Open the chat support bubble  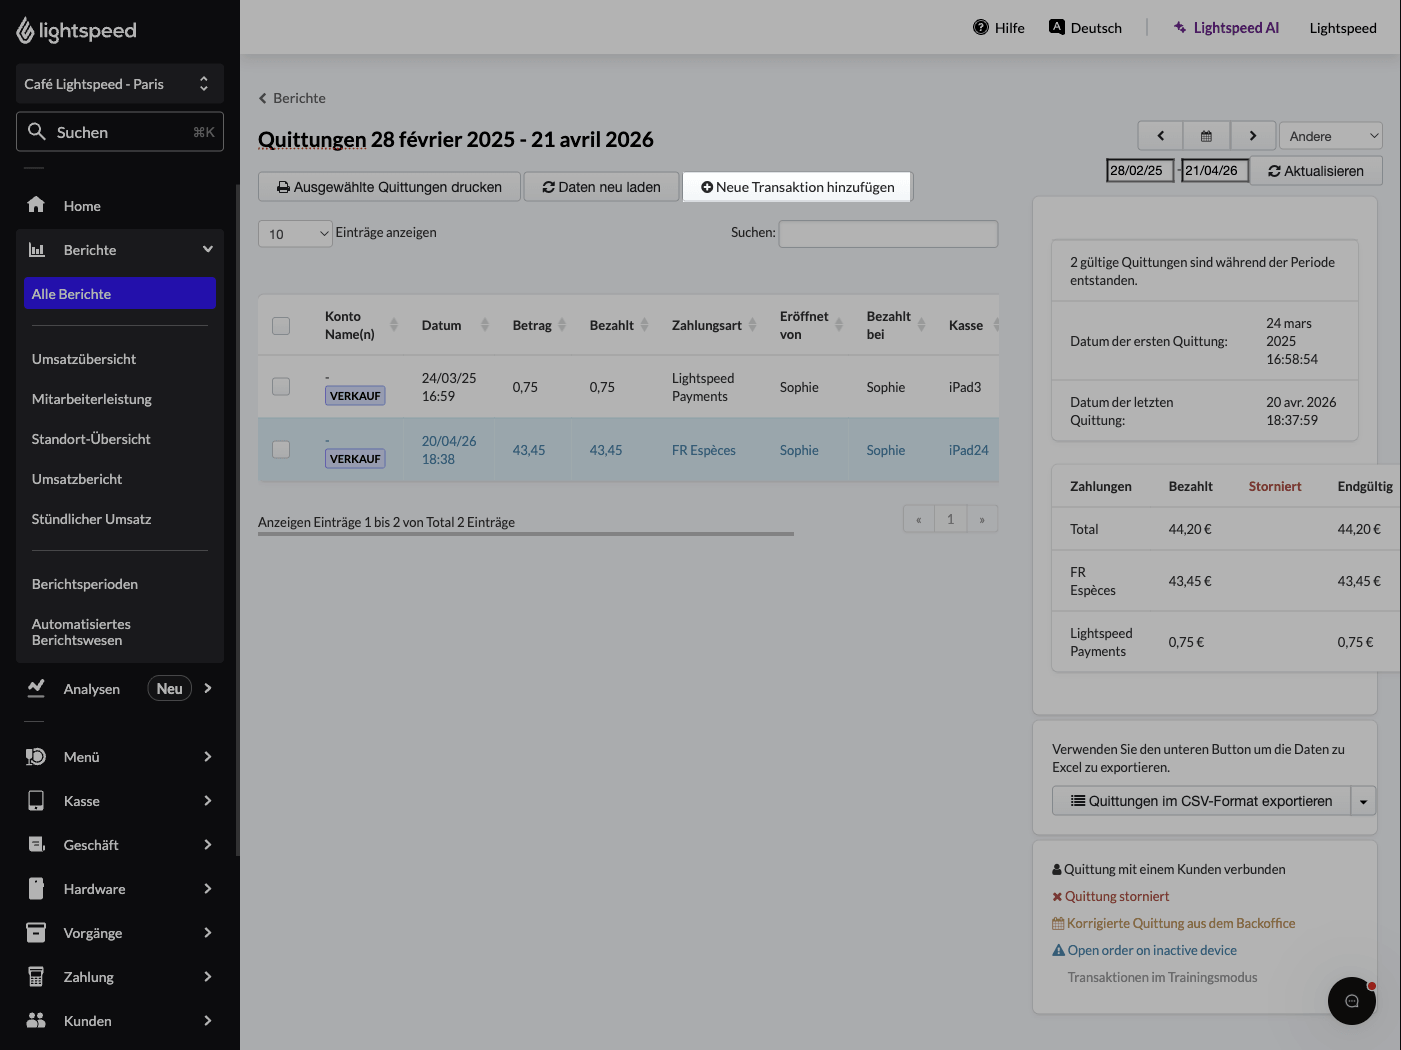click(1352, 1001)
